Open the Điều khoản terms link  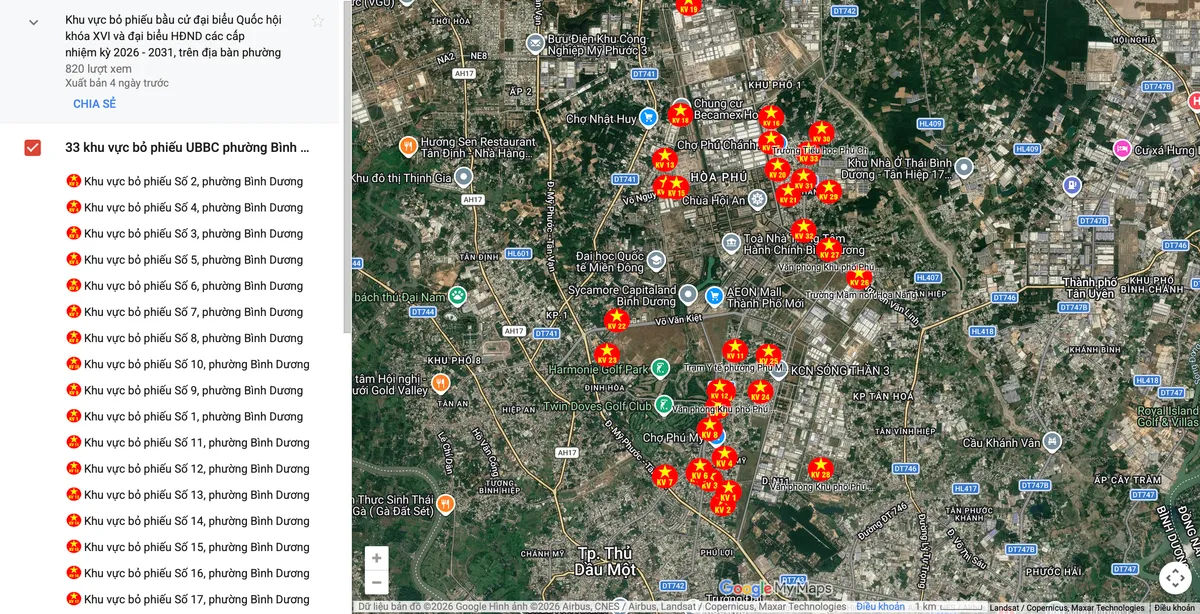[880, 607]
